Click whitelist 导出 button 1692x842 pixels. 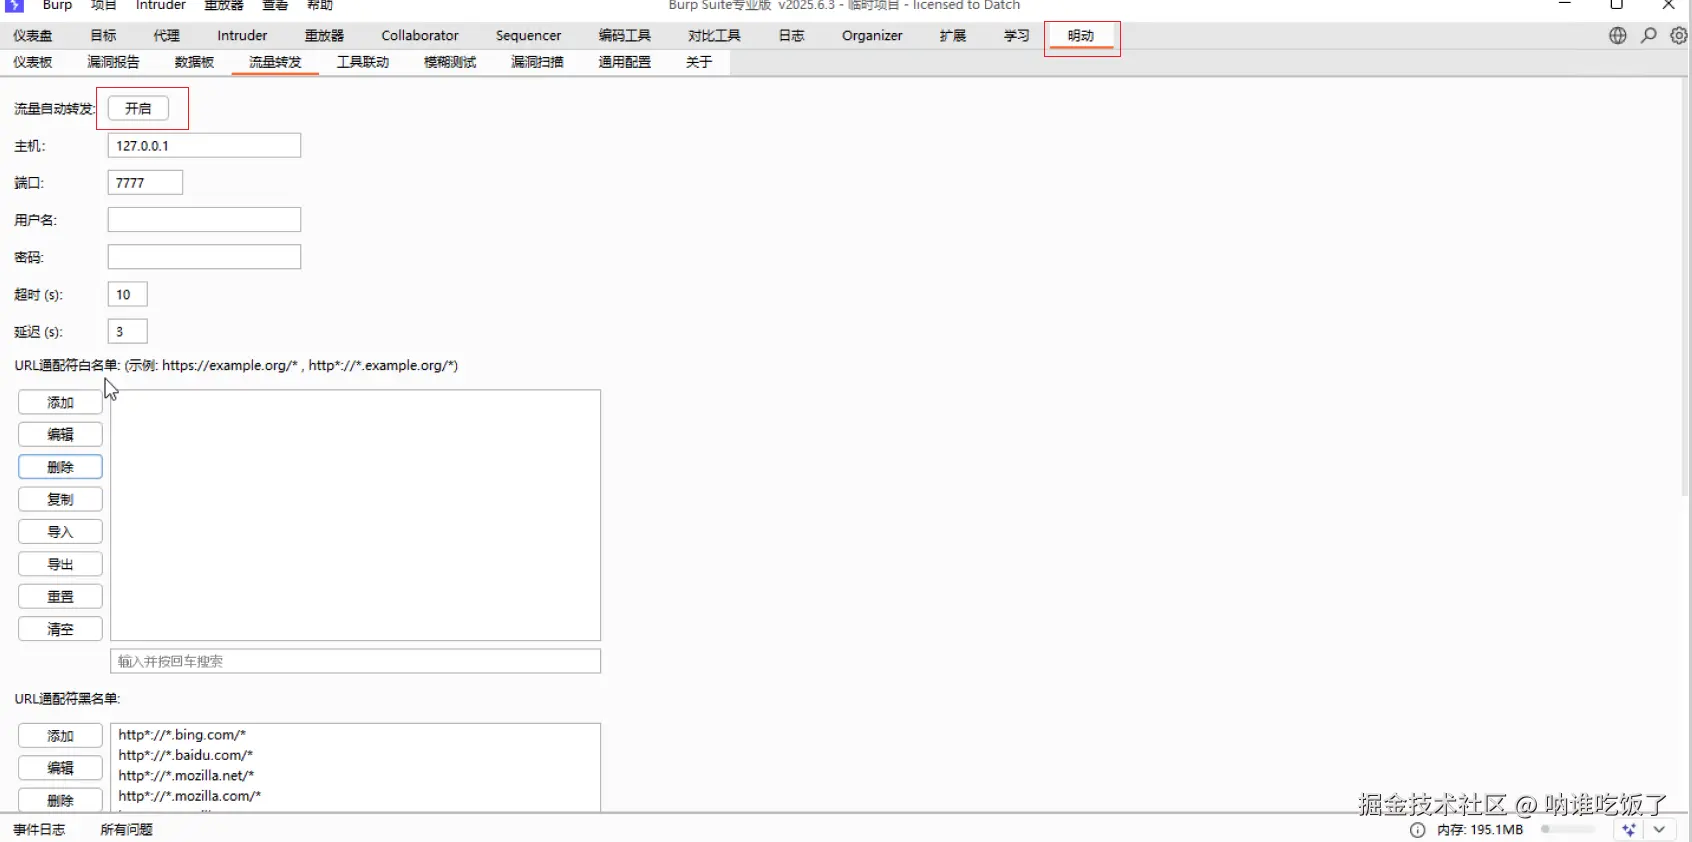pyautogui.click(x=60, y=564)
